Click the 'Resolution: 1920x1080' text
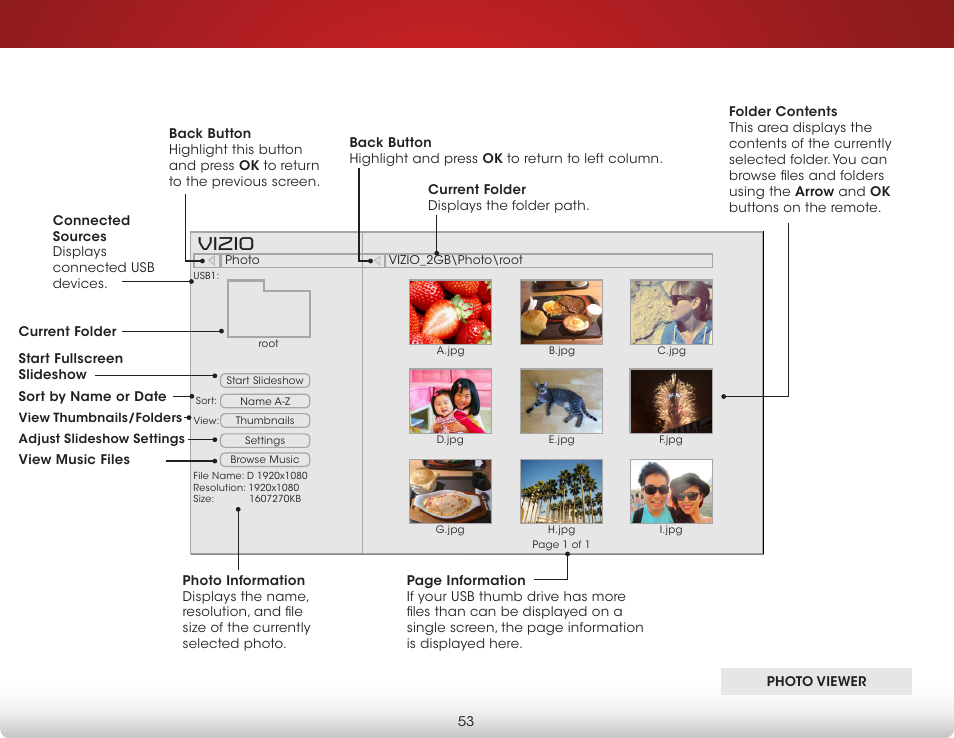Viewport: 954px width, 738px height. 246,487
